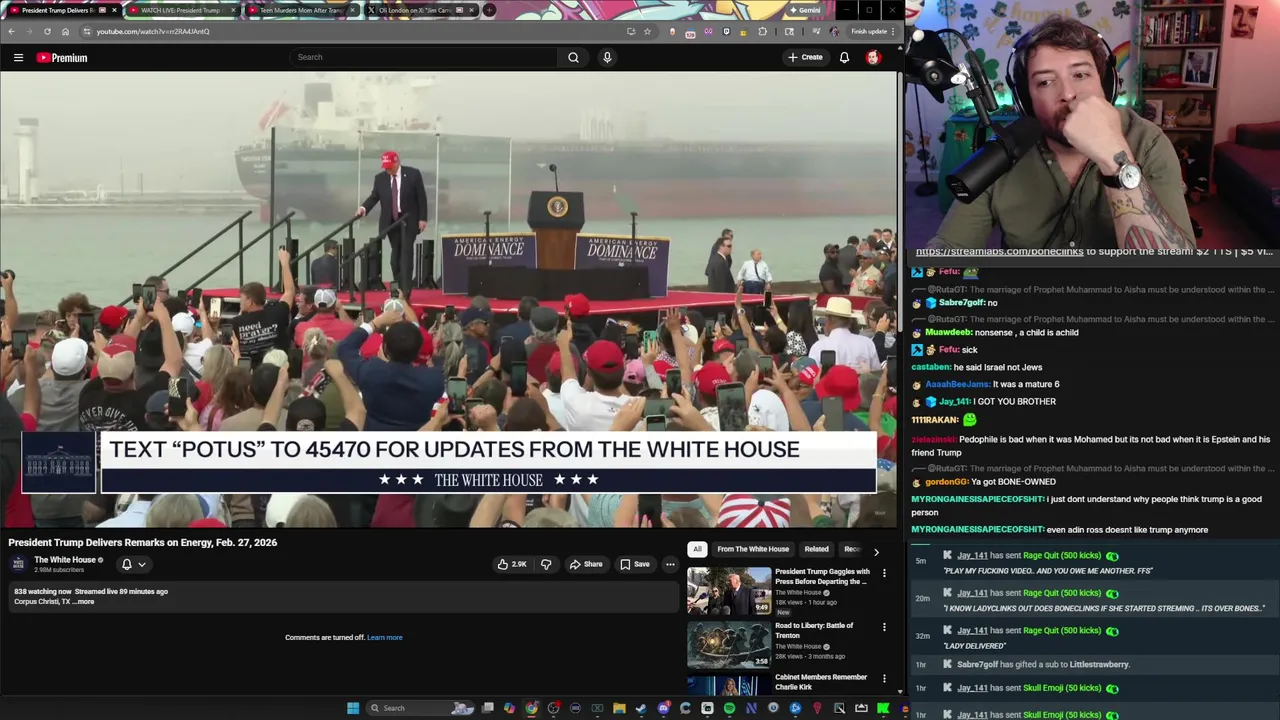This screenshot has height=720, width=1280.
Task: Focus the YouTube search field
Action: coord(425,57)
